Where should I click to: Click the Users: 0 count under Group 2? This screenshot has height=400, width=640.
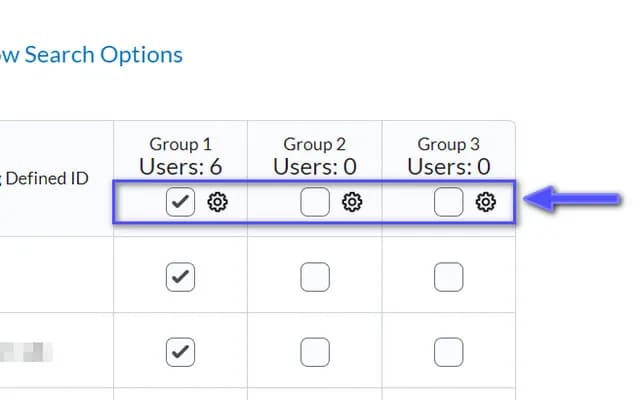tap(315, 167)
